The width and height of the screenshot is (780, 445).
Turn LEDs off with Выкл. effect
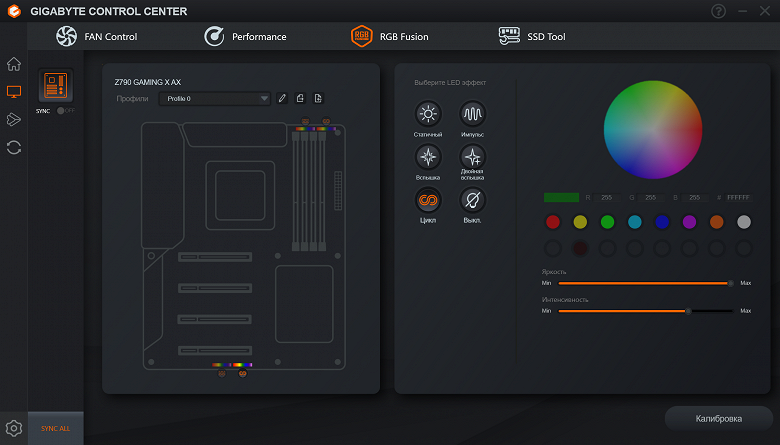(472, 200)
